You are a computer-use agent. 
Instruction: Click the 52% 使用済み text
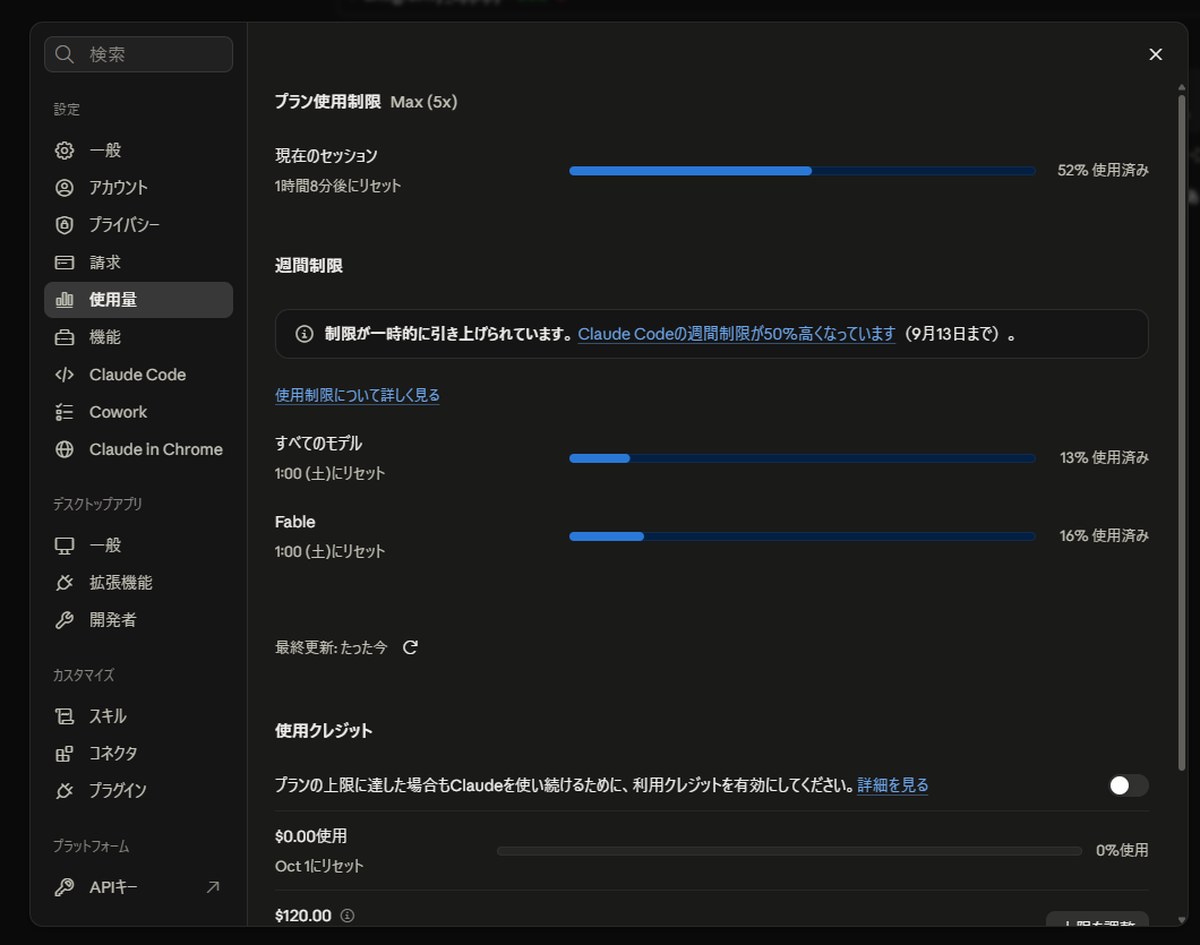(x=1103, y=170)
